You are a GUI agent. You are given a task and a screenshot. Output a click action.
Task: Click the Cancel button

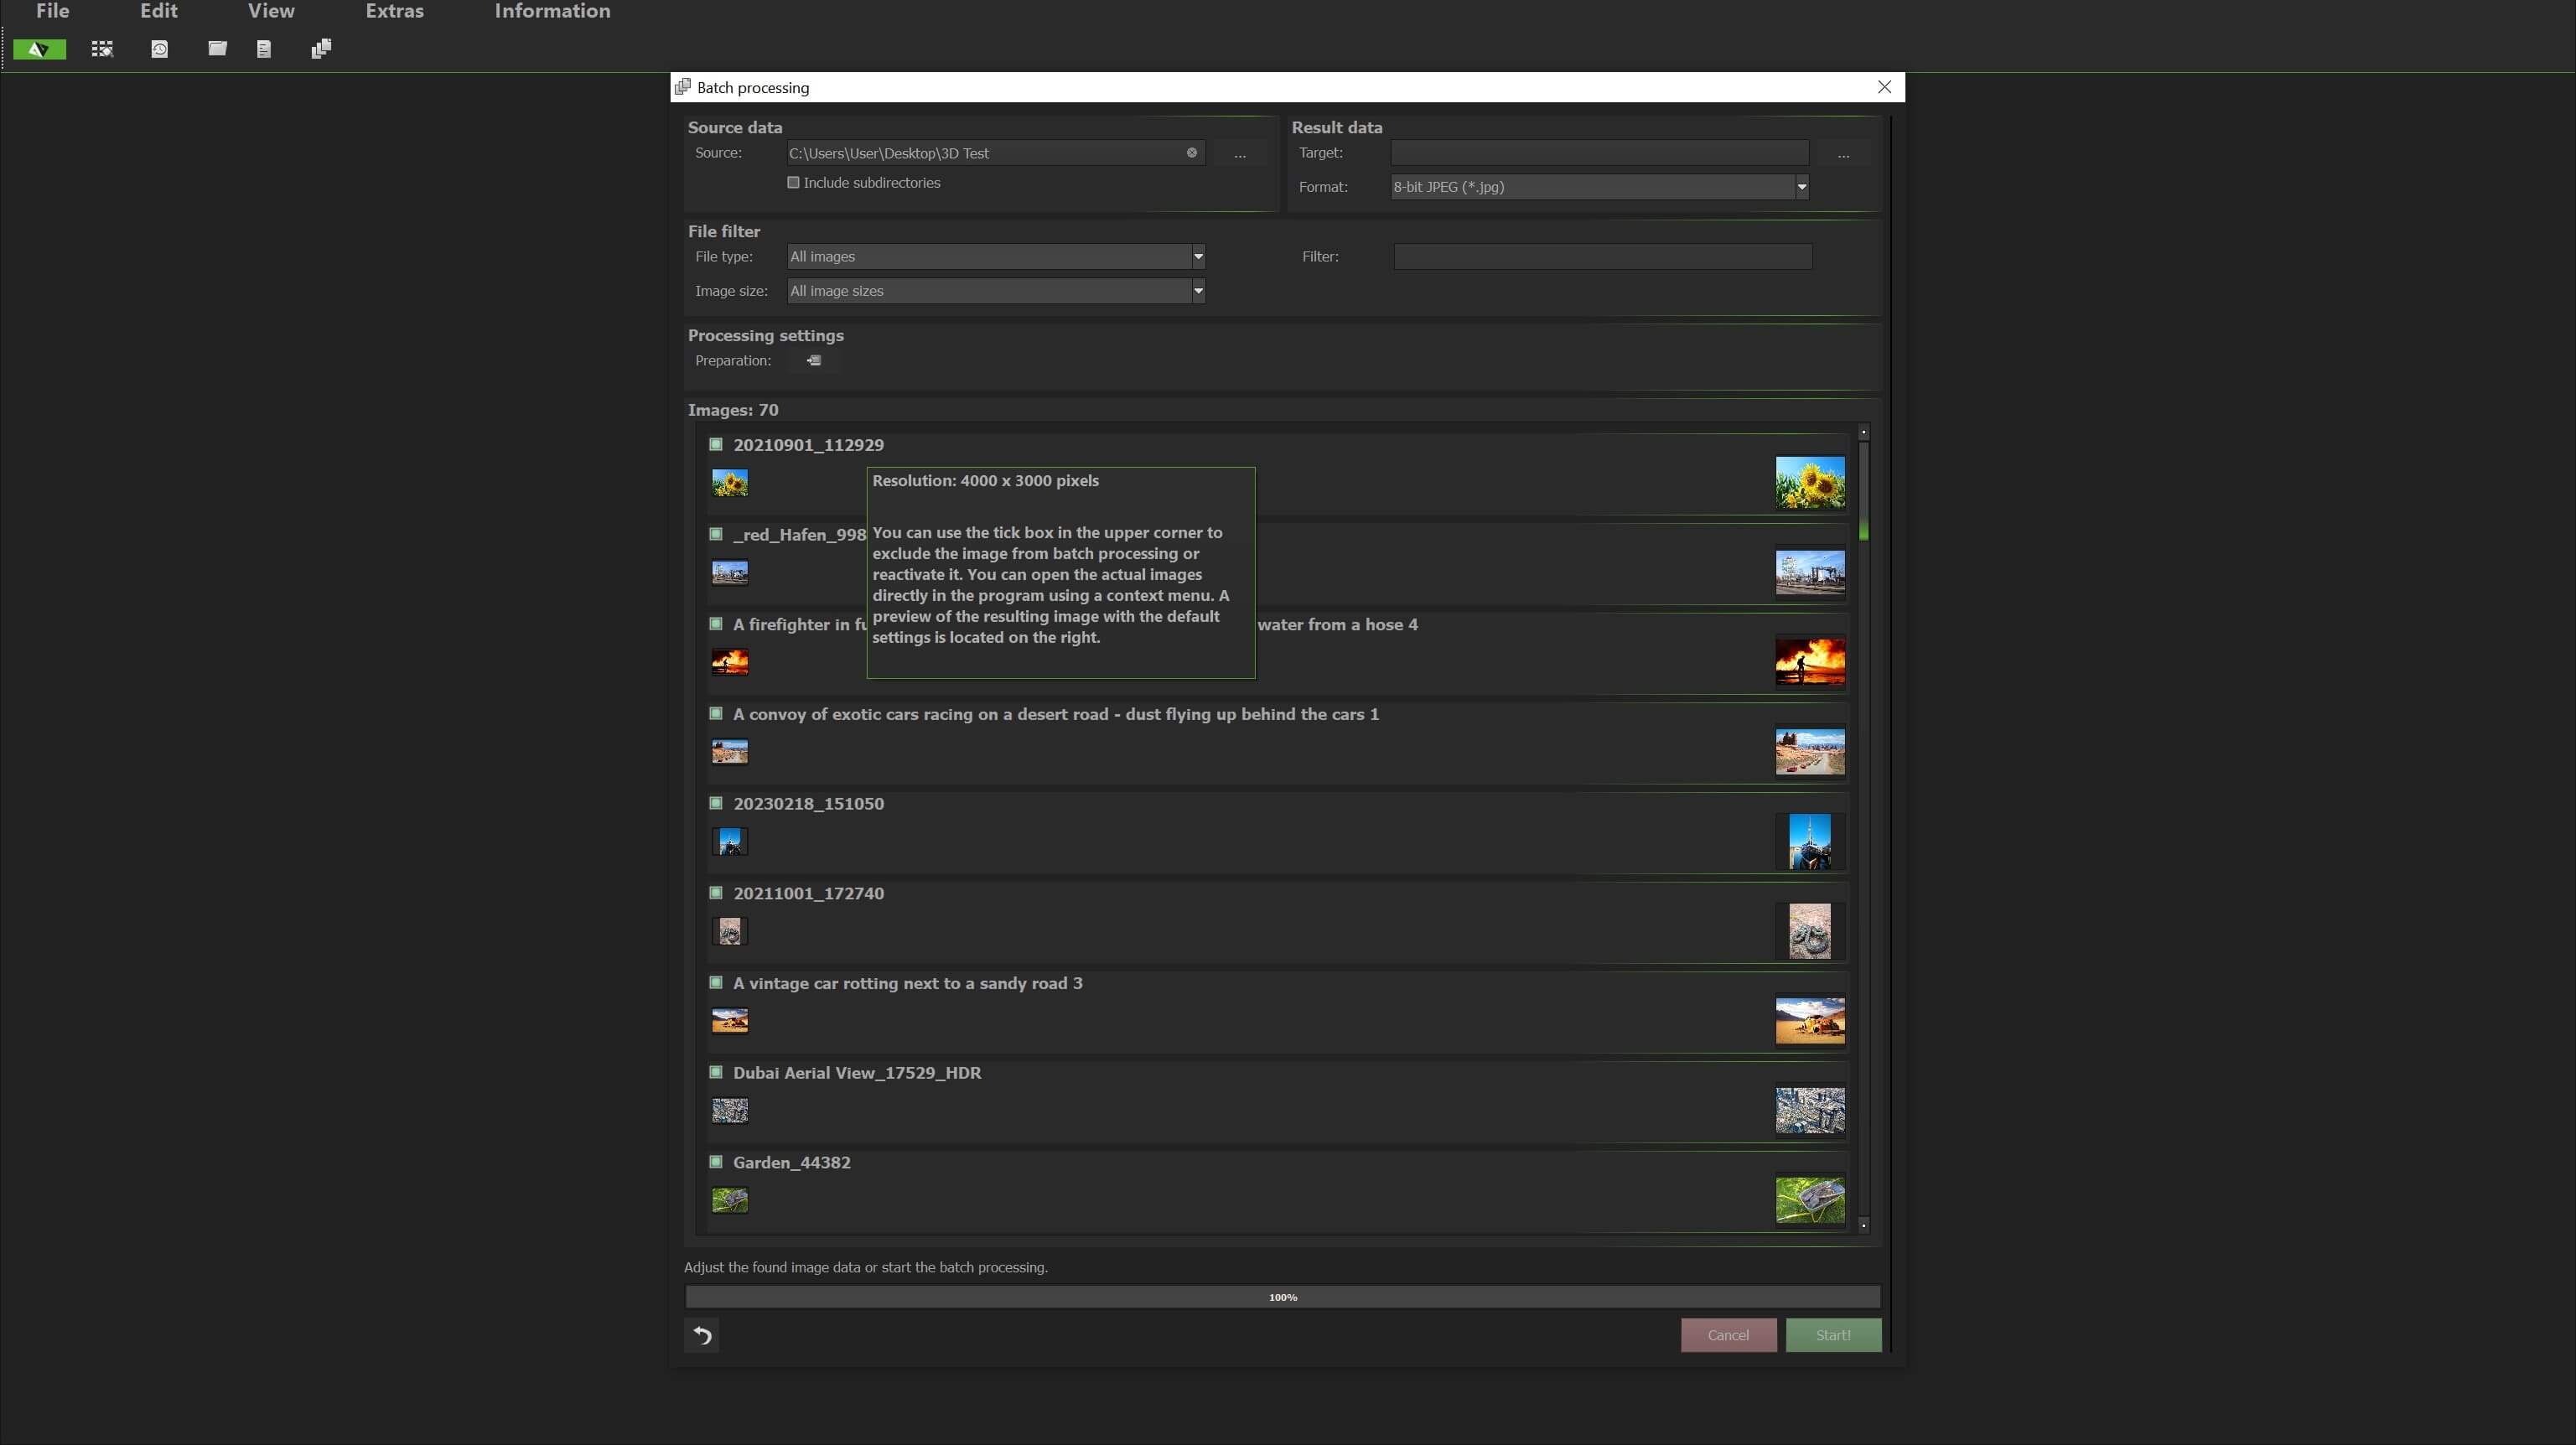1728,1334
